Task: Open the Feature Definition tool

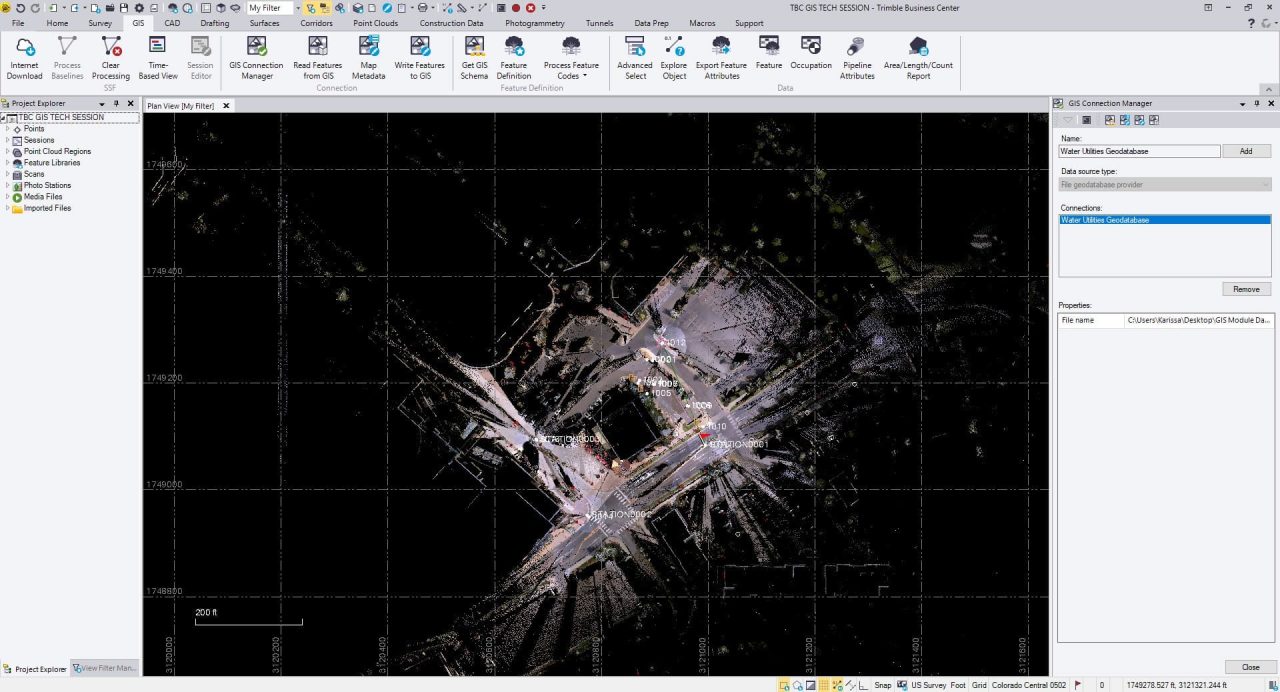Action: 513,57
